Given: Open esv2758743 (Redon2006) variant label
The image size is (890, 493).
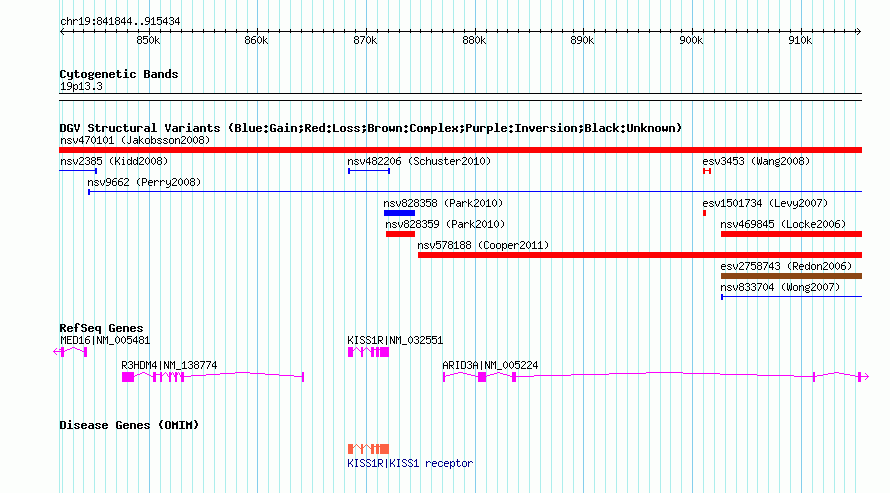Looking at the screenshot, I should [x=786, y=266].
